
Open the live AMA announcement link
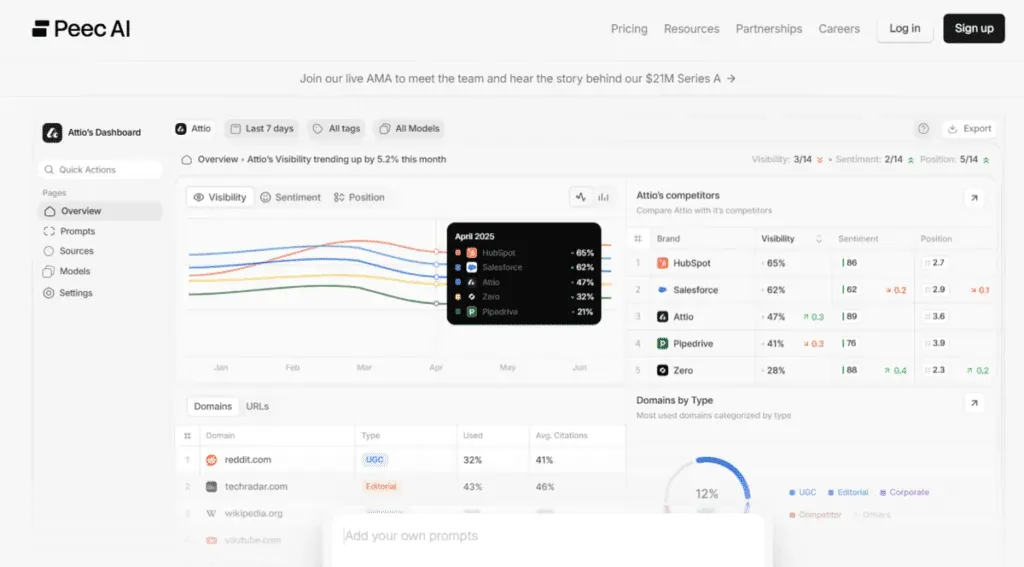(x=517, y=78)
